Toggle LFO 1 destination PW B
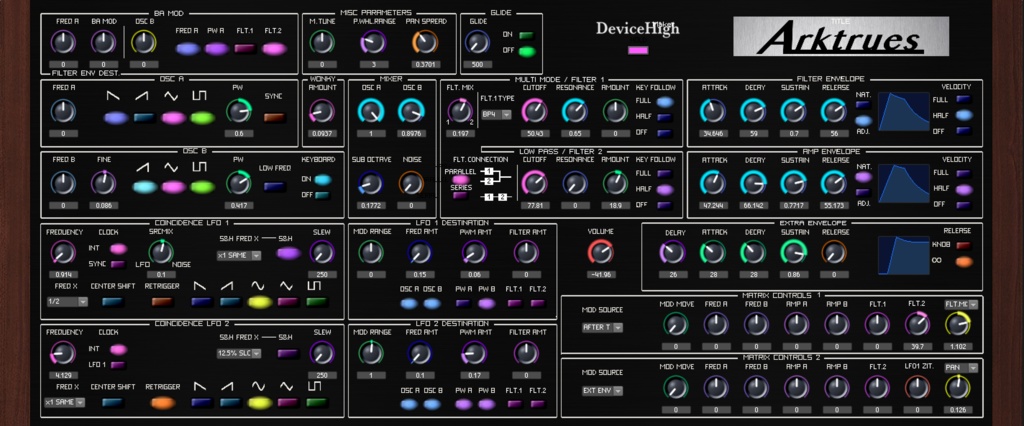Viewport: 1024px width, 426px height. point(486,303)
